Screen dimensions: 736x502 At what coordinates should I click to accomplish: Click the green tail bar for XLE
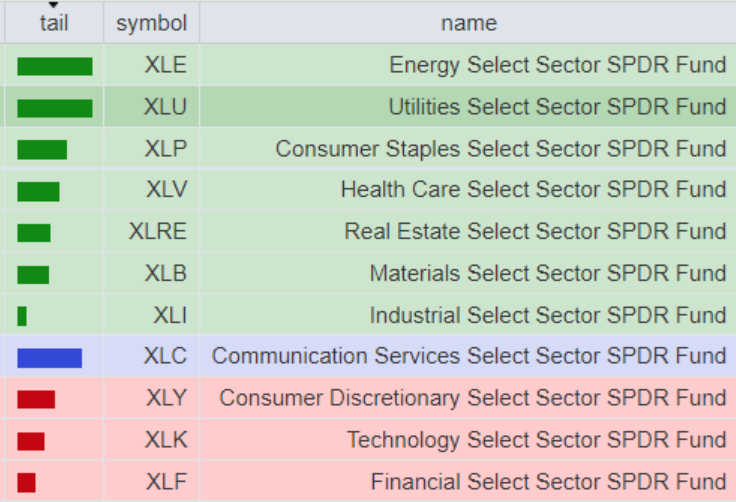point(54,67)
